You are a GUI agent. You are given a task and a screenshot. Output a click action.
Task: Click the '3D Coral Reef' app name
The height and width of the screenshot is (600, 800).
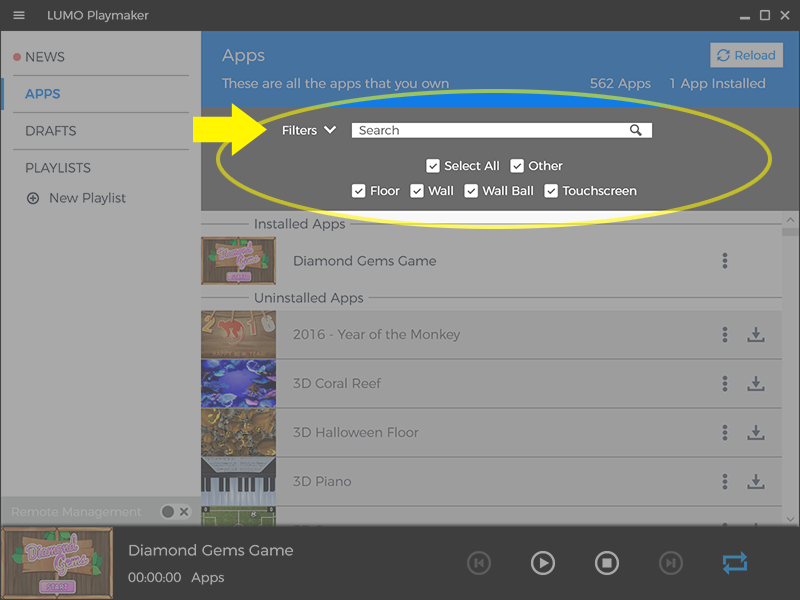click(337, 384)
